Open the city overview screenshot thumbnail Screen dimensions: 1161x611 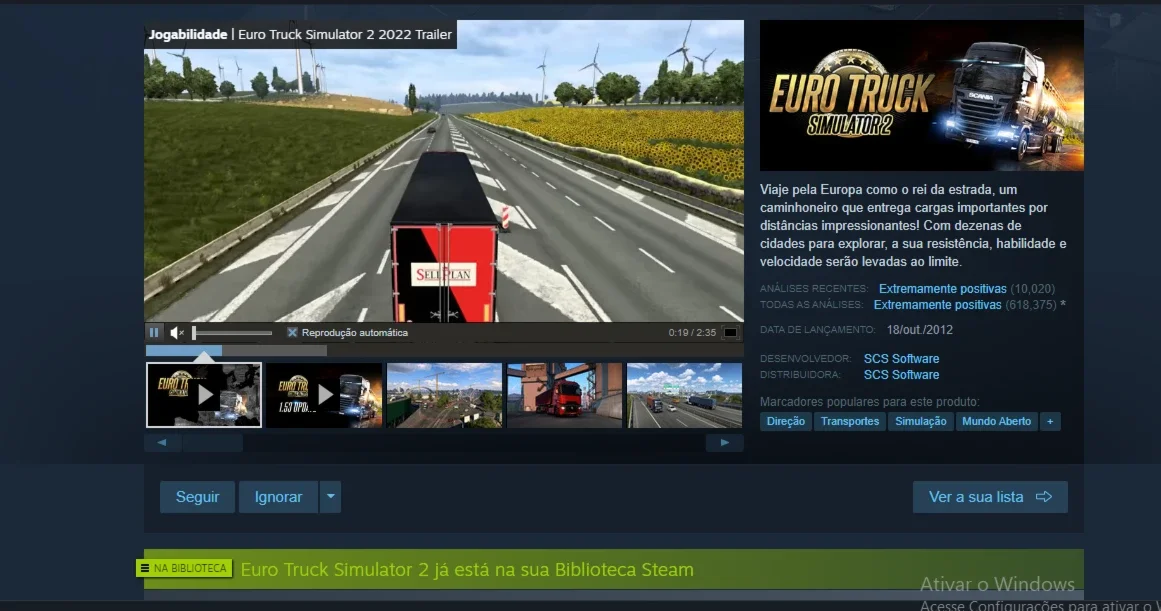(444, 395)
